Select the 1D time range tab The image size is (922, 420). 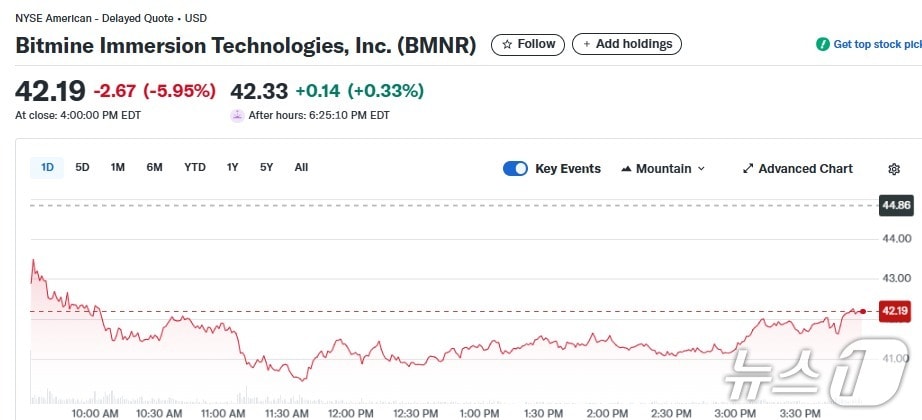pos(47,168)
